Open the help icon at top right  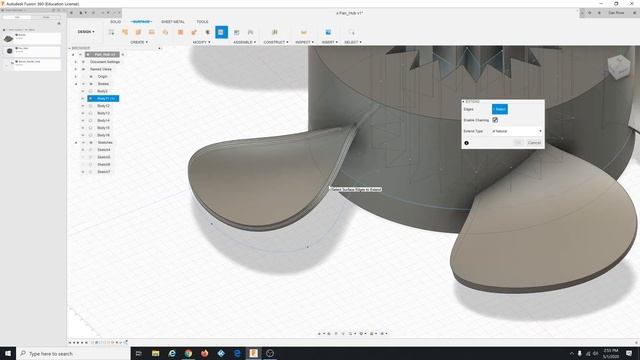click(634, 13)
